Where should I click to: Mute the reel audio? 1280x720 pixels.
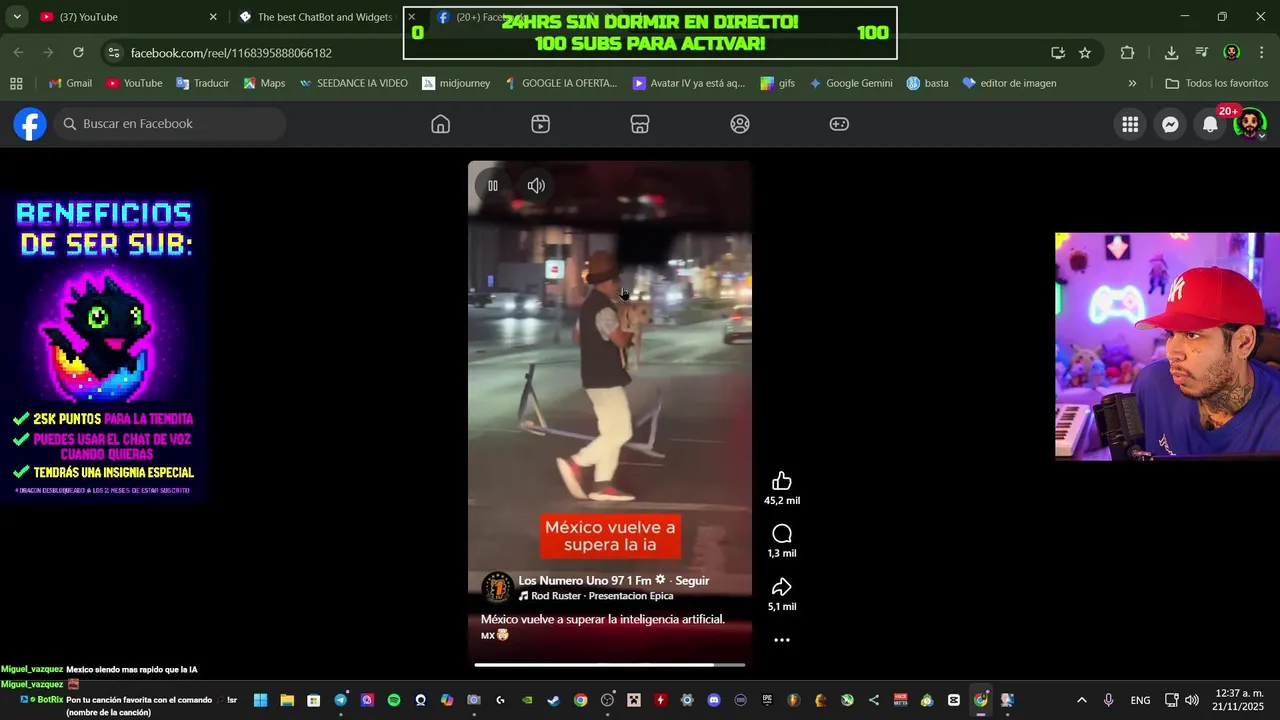pyautogui.click(x=536, y=185)
